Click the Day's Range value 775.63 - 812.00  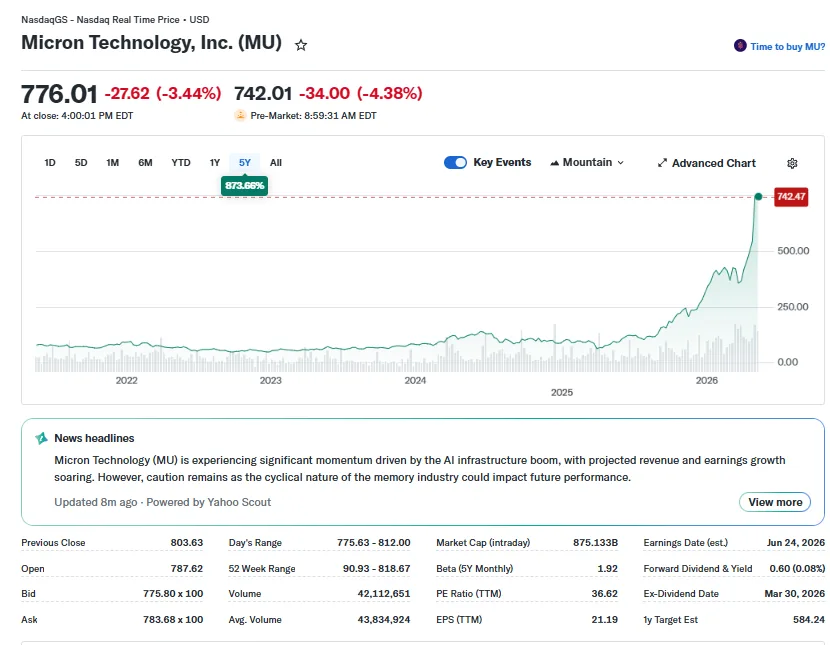click(x=373, y=543)
